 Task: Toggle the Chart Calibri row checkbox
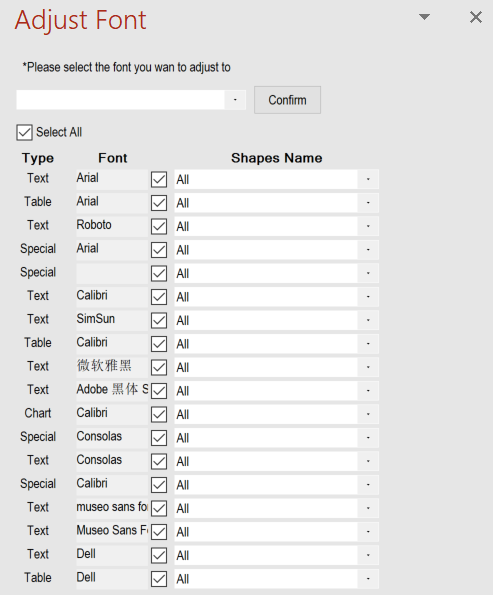coord(159,414)
